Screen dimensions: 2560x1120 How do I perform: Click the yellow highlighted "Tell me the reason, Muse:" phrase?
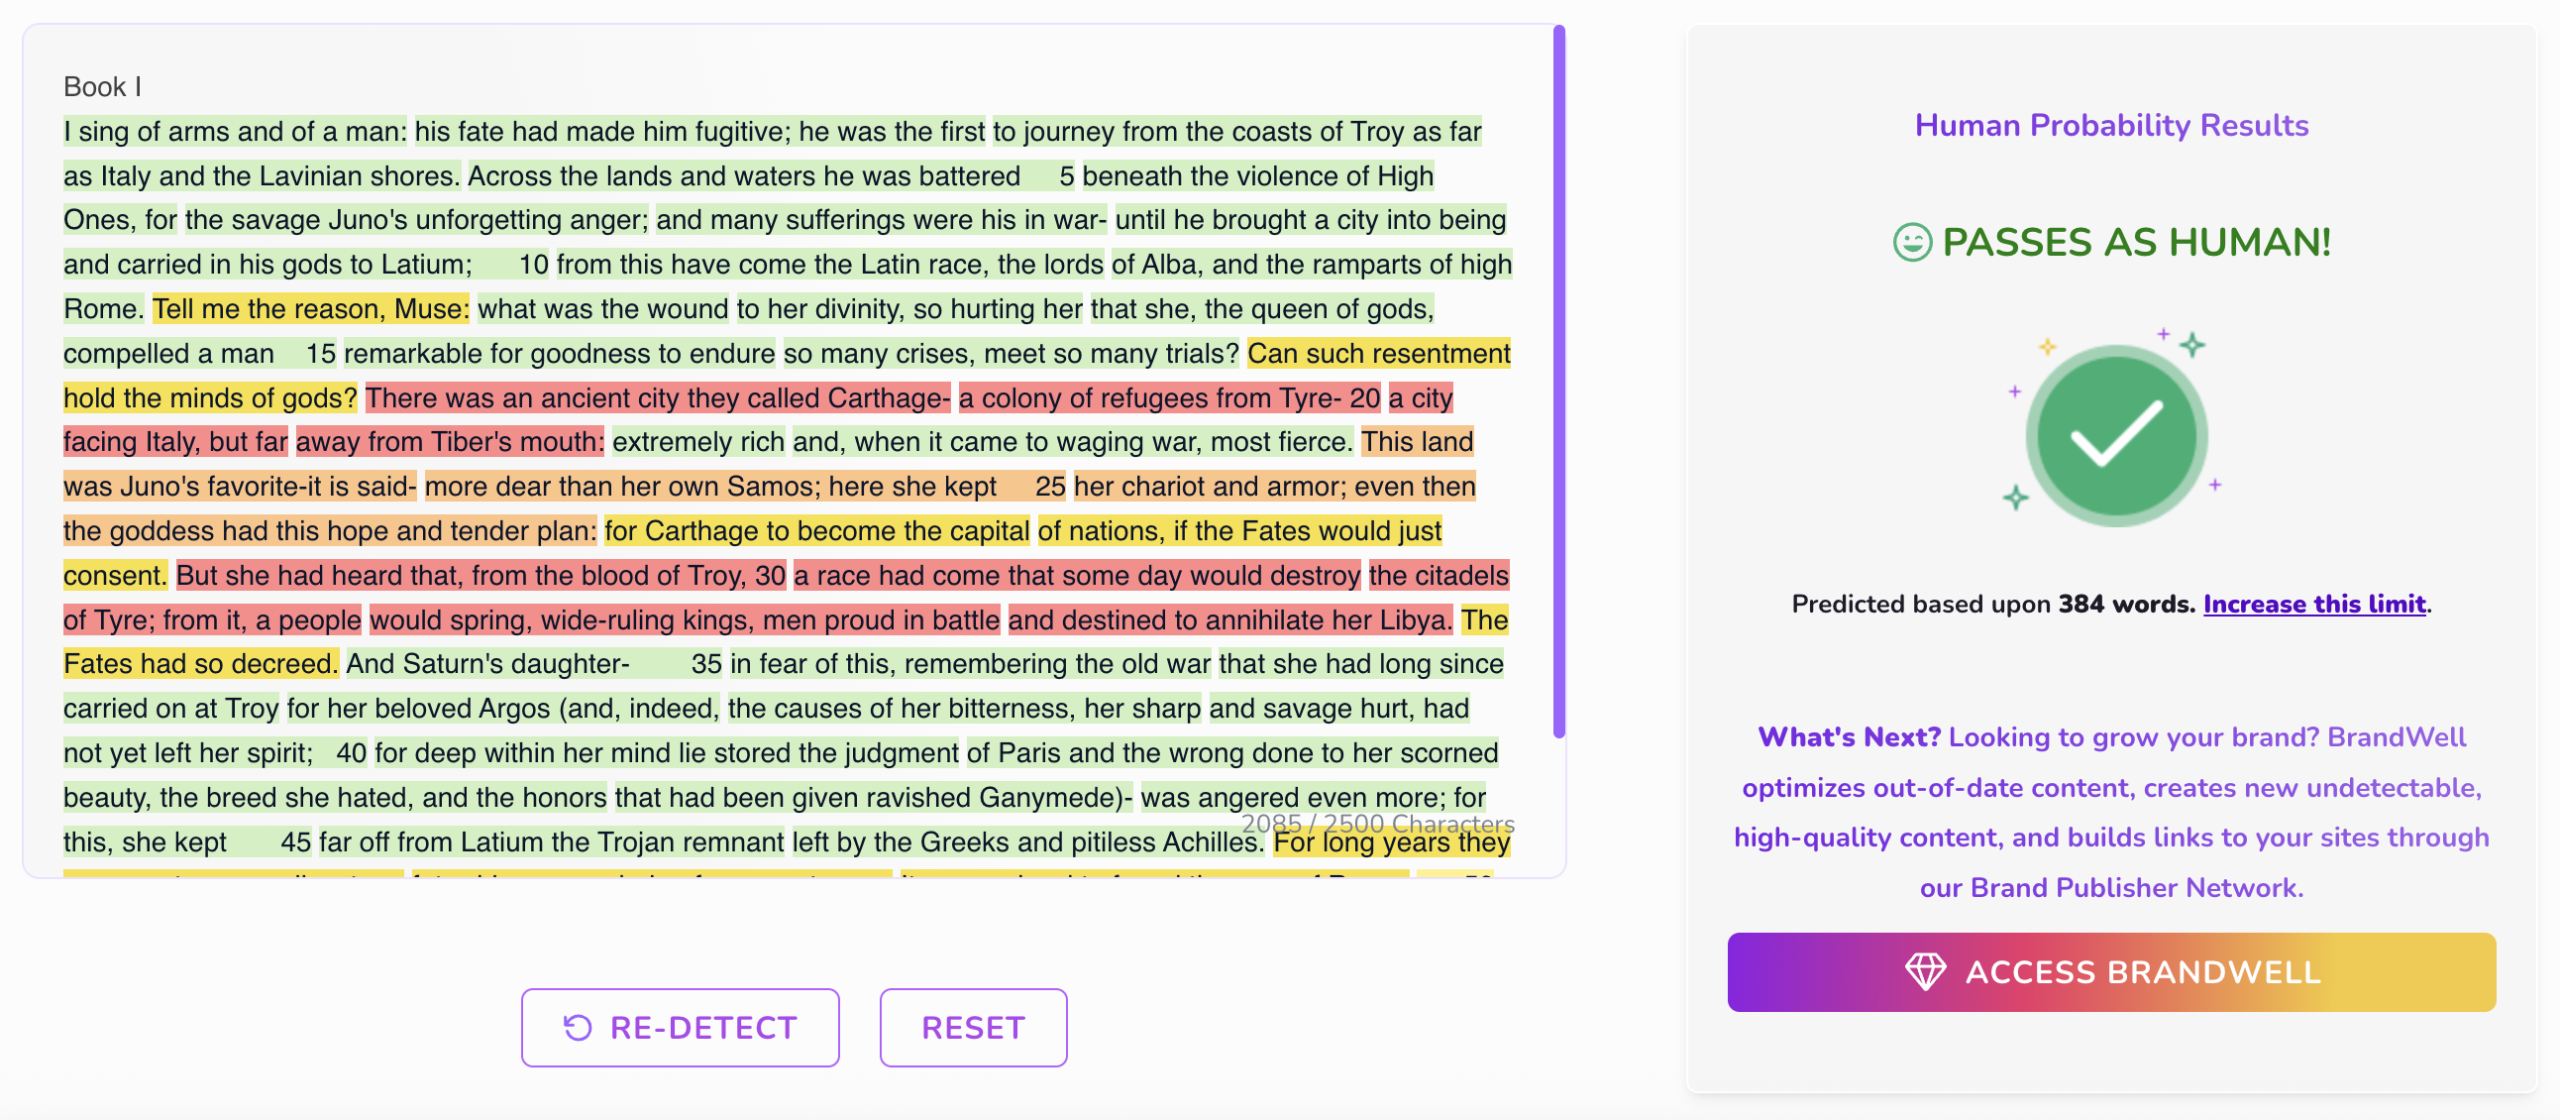point(311,309)
